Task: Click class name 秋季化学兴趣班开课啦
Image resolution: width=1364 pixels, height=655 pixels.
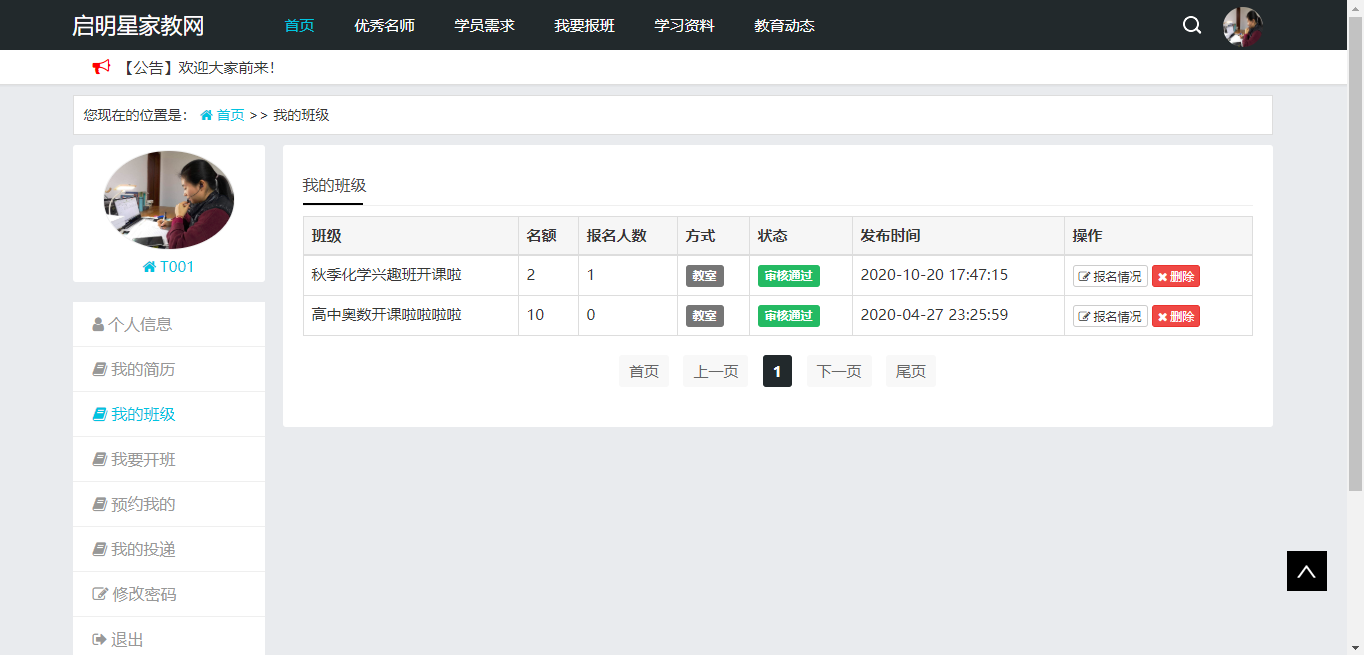Action: coord(386,275)
